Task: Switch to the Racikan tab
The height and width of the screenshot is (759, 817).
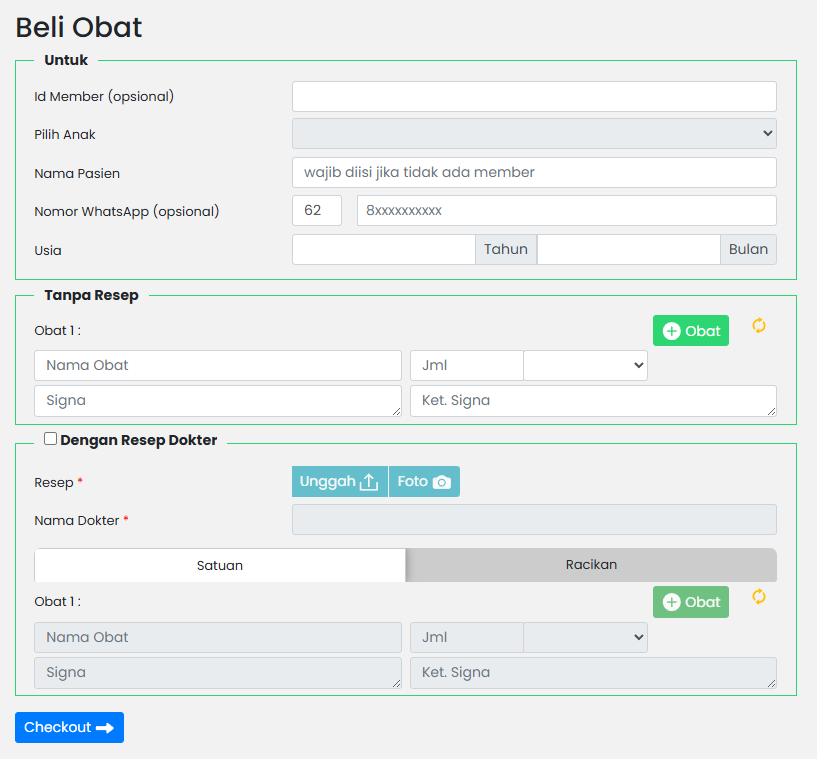Action: pyautogui.click(x=591, y=565)
